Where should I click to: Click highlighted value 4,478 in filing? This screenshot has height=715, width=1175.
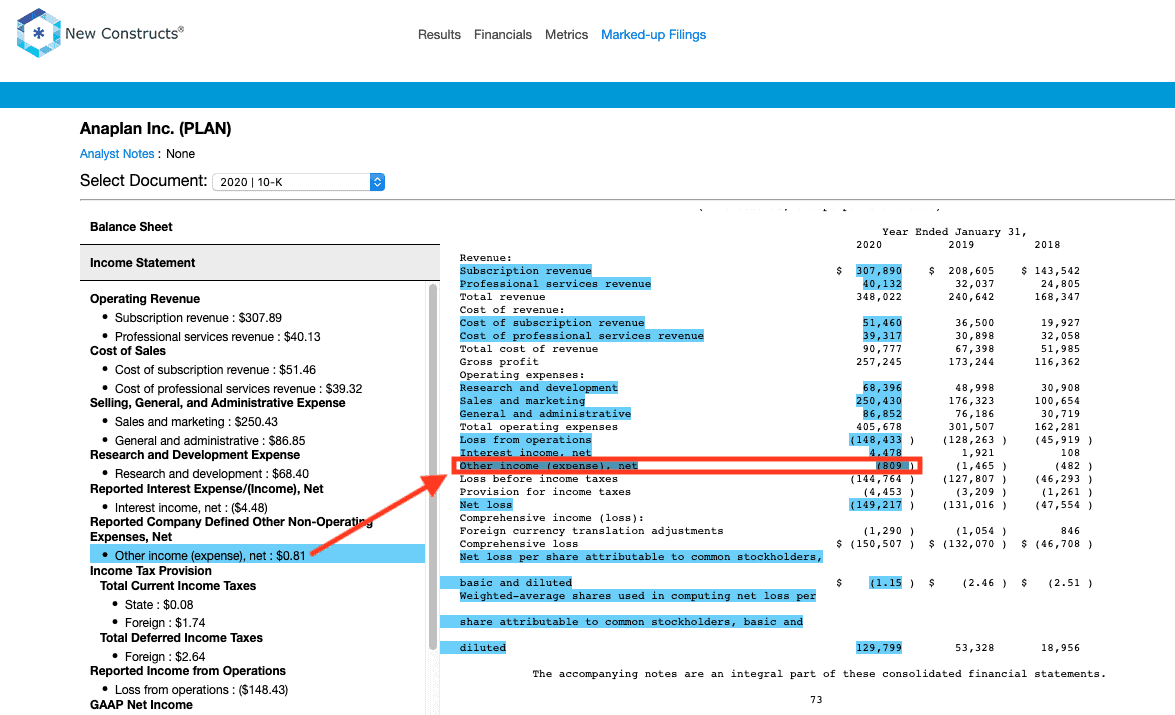[885, 453]
